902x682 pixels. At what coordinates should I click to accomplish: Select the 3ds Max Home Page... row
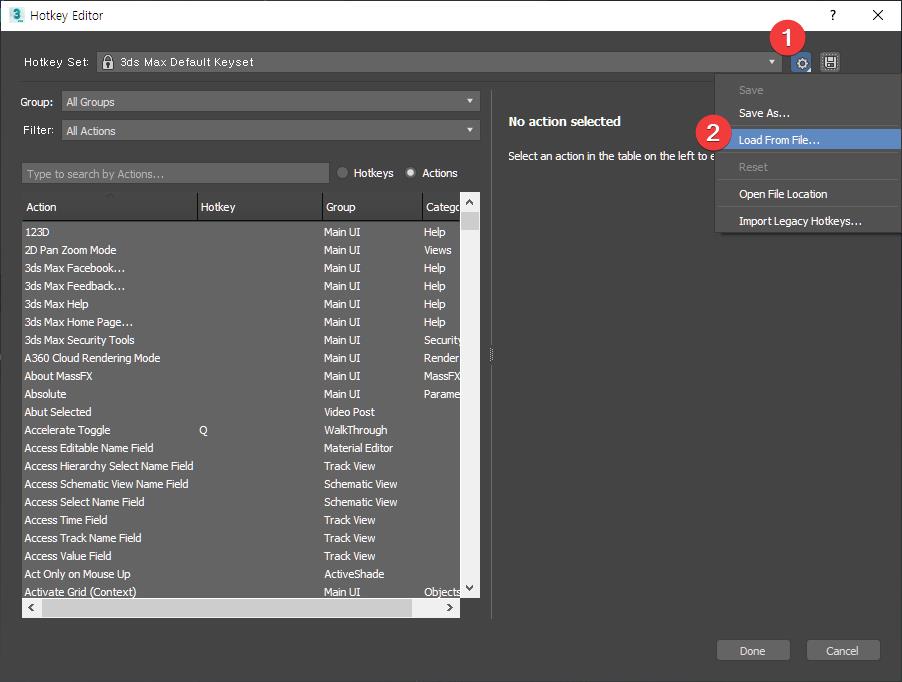click(240, 322)
